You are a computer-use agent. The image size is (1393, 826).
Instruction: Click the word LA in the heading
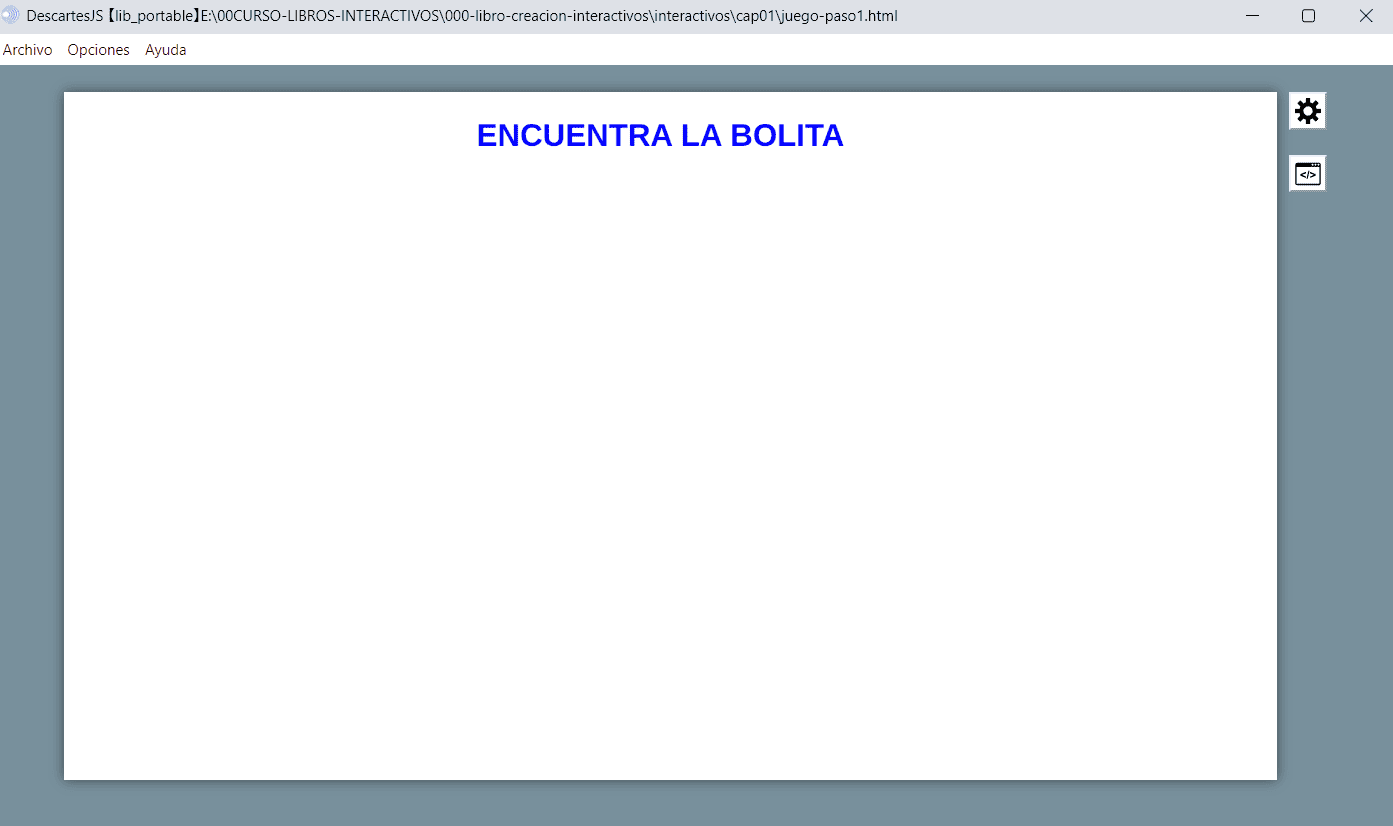pos(701,135)
